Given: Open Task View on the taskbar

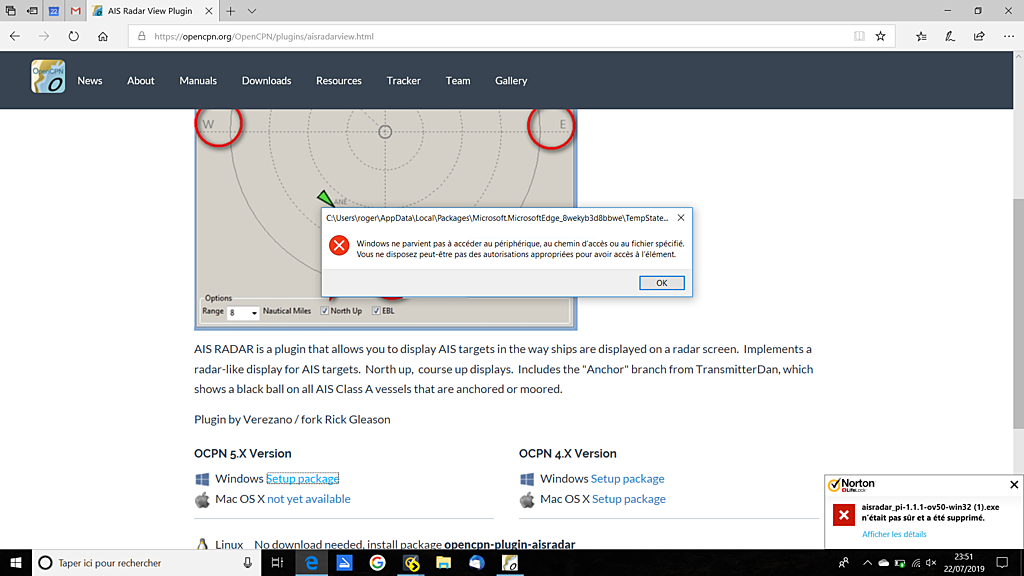Looking at the screenshot, I should coord(277,562).
